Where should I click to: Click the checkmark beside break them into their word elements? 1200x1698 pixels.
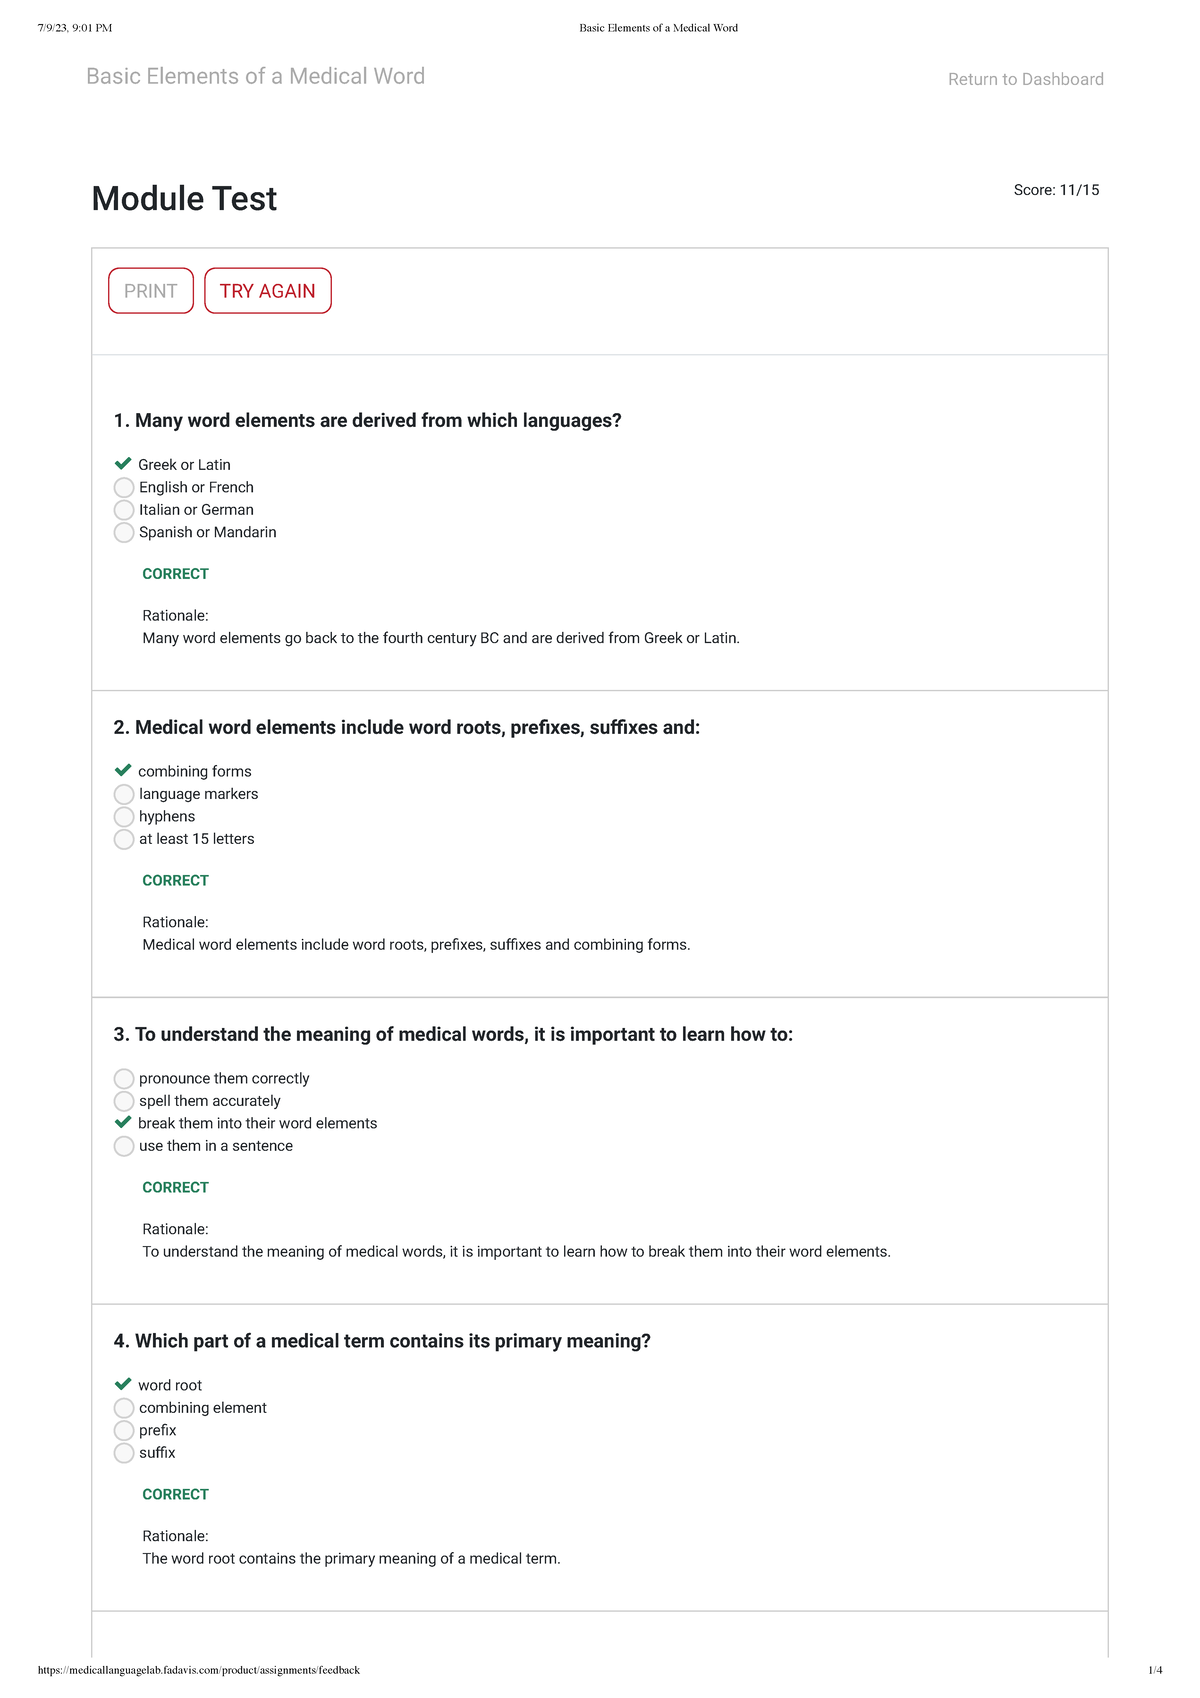point(123,1122)
